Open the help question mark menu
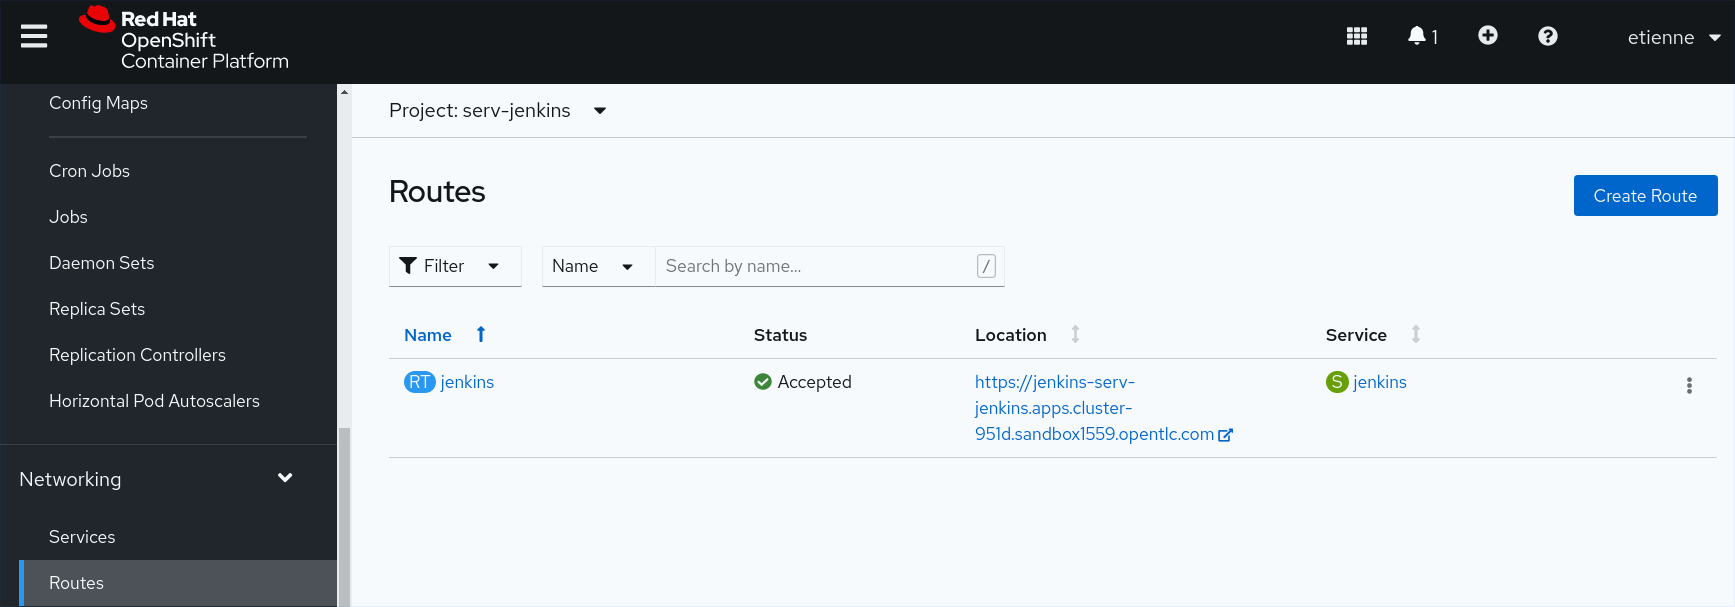1735x607 pixels. (x=1548, y=36)
